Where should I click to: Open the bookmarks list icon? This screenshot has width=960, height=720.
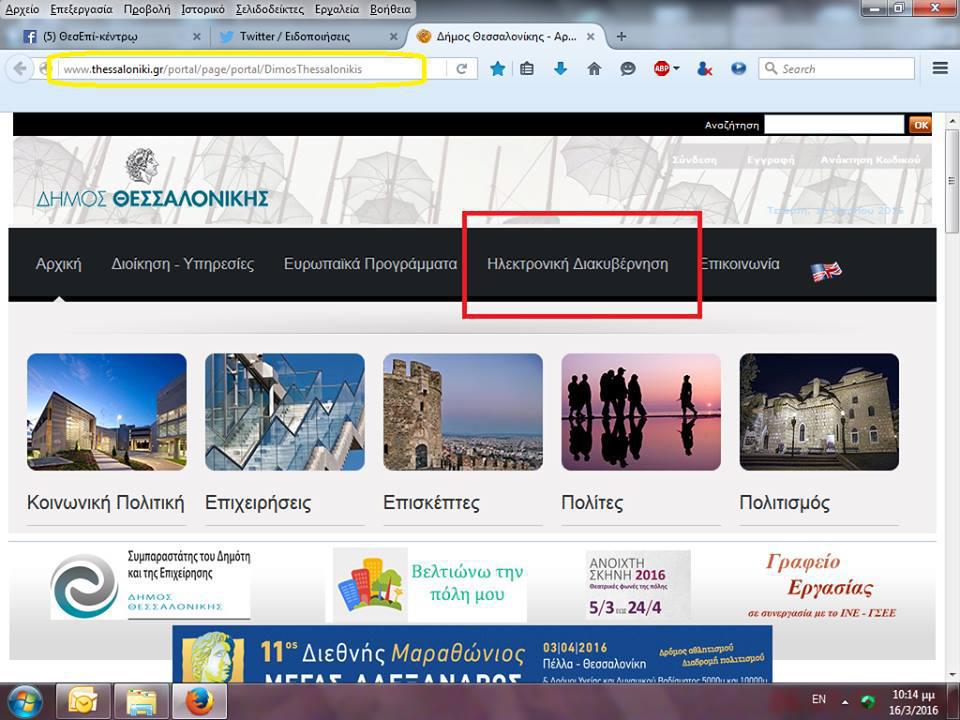coord(528,69)
